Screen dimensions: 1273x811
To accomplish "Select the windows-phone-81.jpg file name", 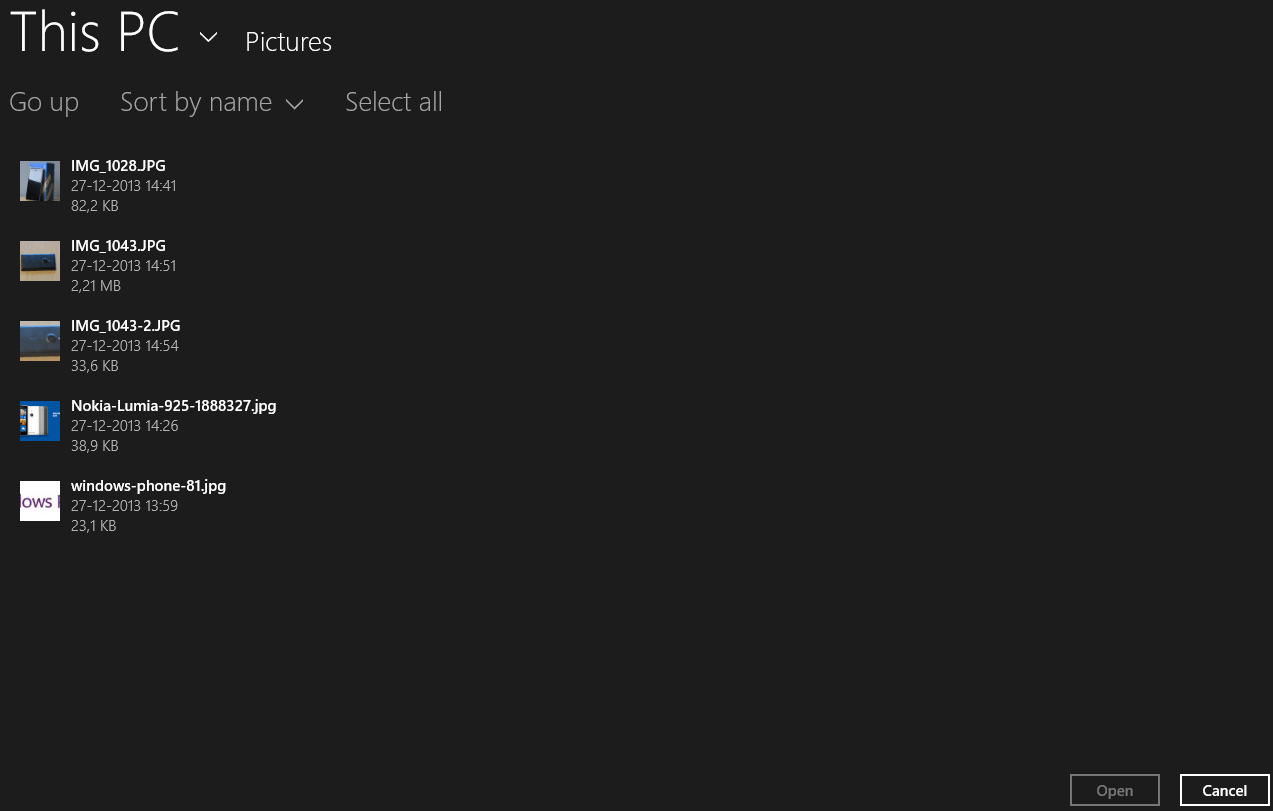I will (x=148, y=486).
